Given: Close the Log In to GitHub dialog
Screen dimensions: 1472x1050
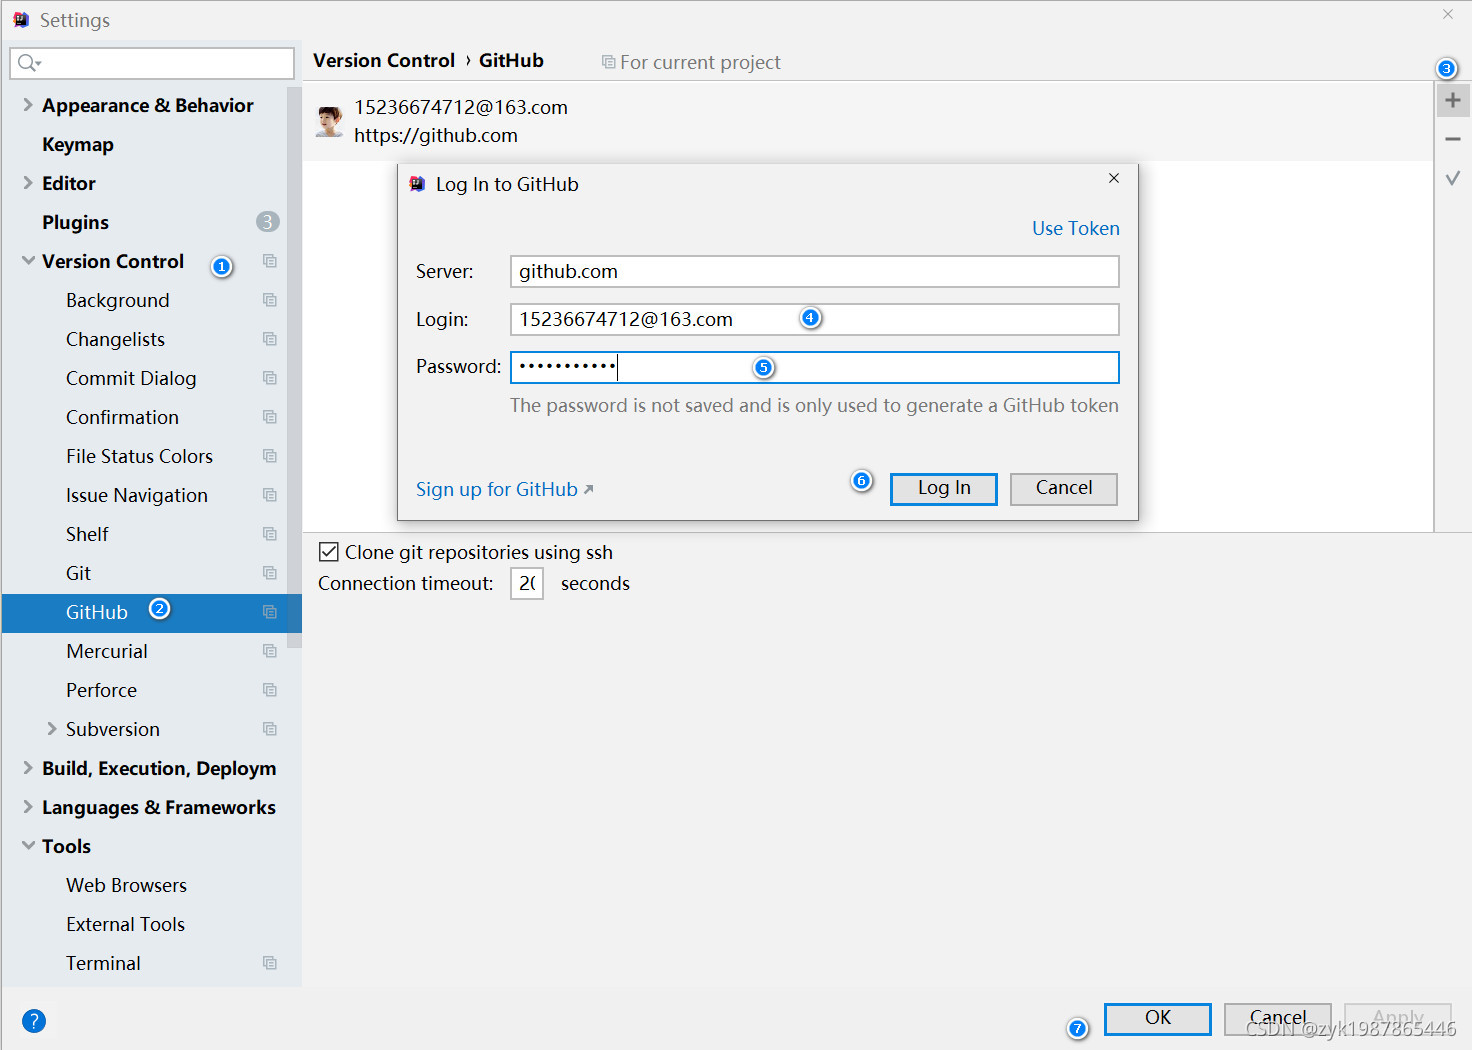Looking at the screenshot, I should 1114,178.
